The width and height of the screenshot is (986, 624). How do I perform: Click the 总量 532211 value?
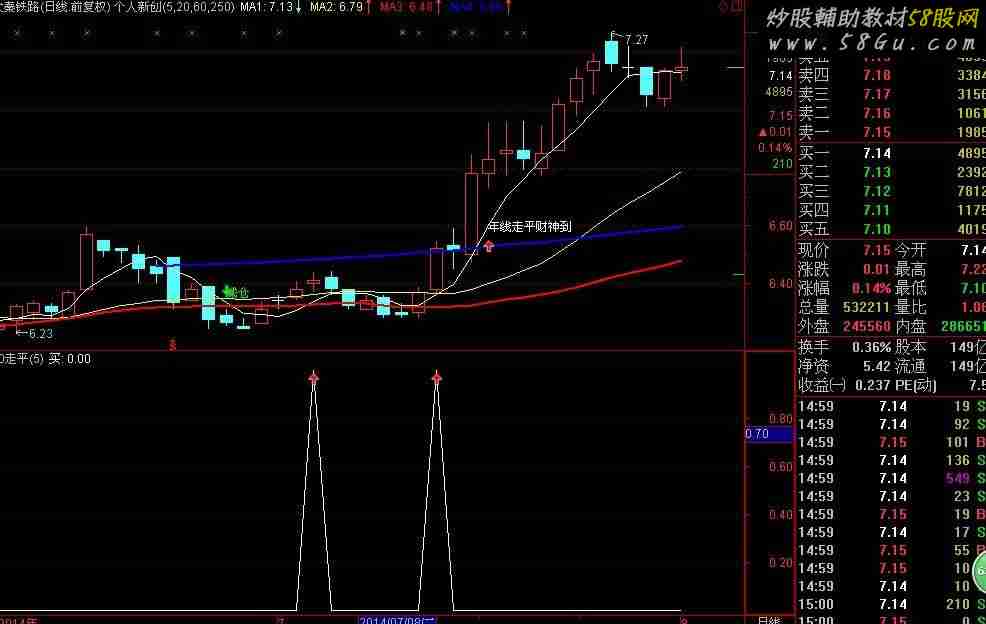pyautogui.click(x=866, y=307)
